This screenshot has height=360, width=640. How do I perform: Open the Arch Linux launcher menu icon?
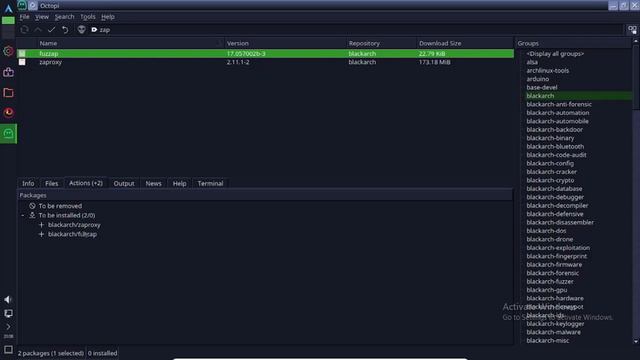tap(8, 9)
